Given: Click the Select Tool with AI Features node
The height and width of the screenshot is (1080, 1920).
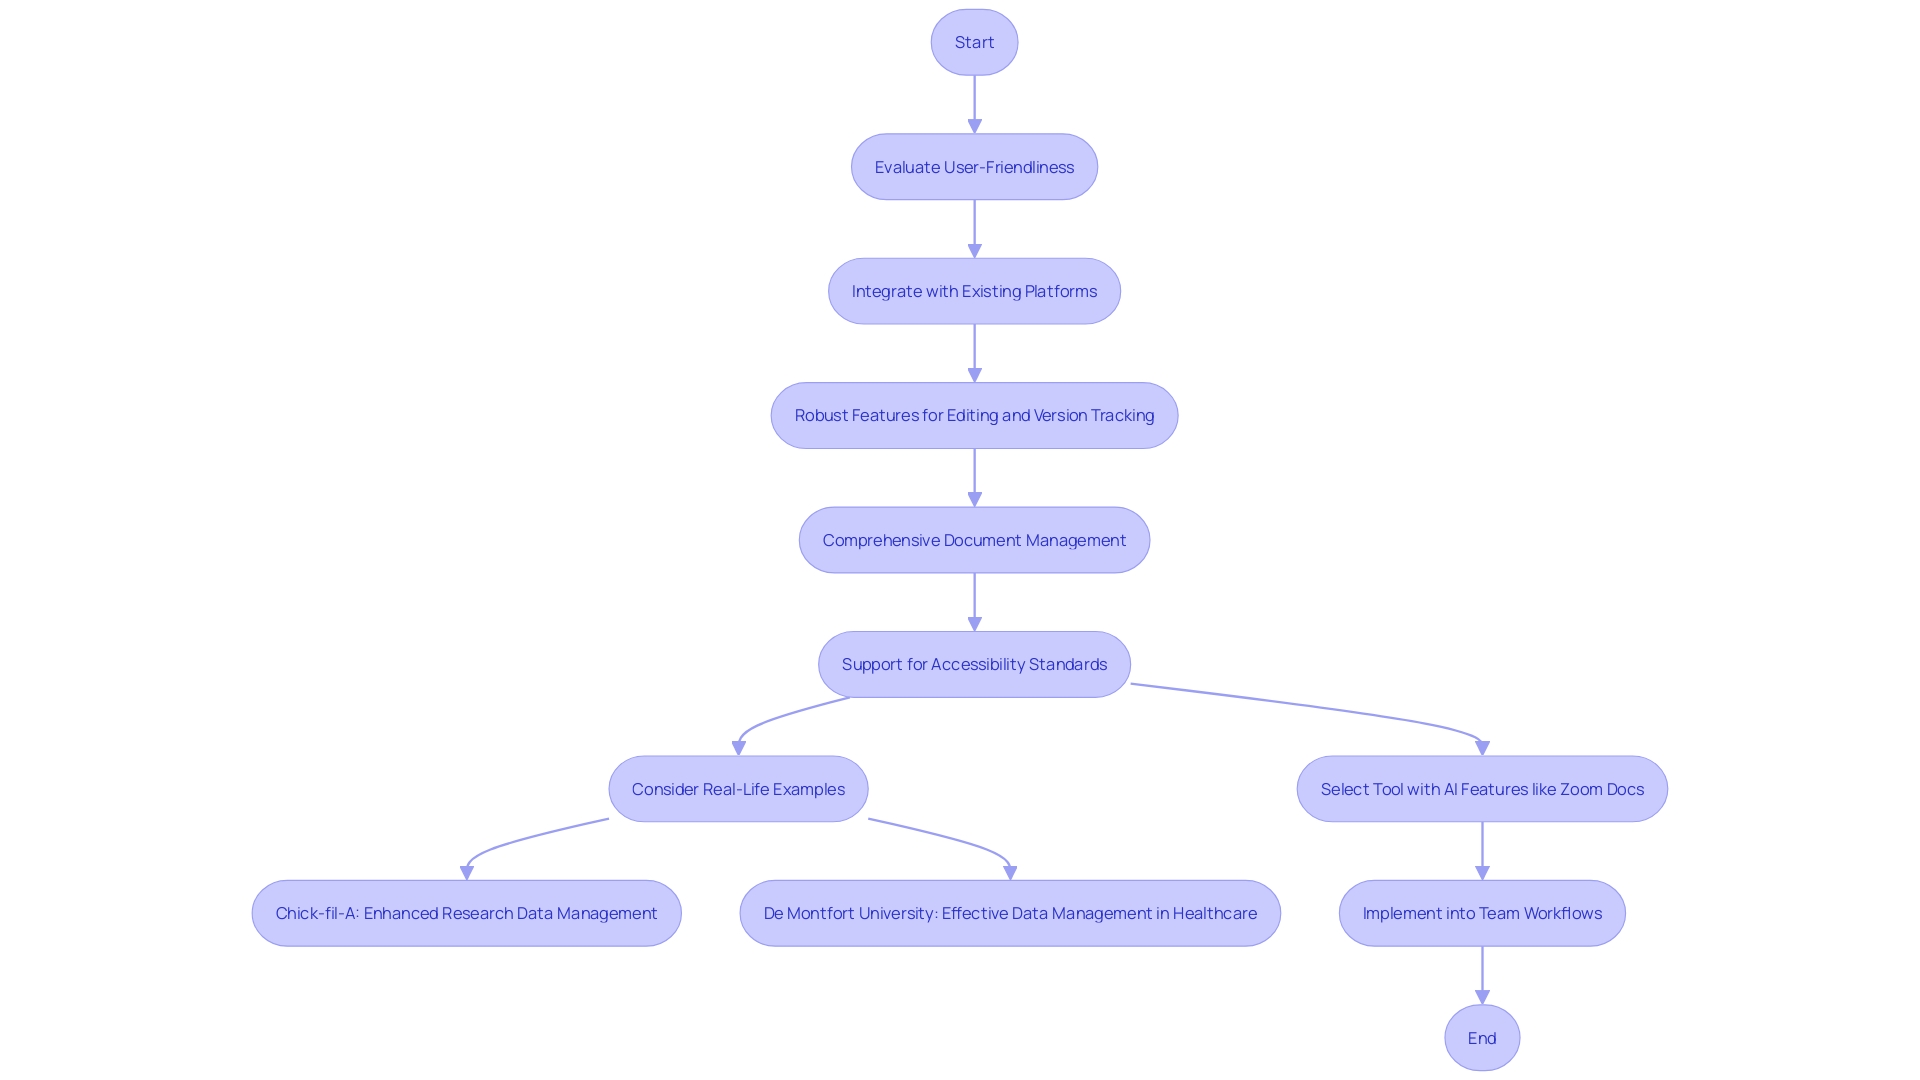Looking at the screenshot, I should 1481,787.
